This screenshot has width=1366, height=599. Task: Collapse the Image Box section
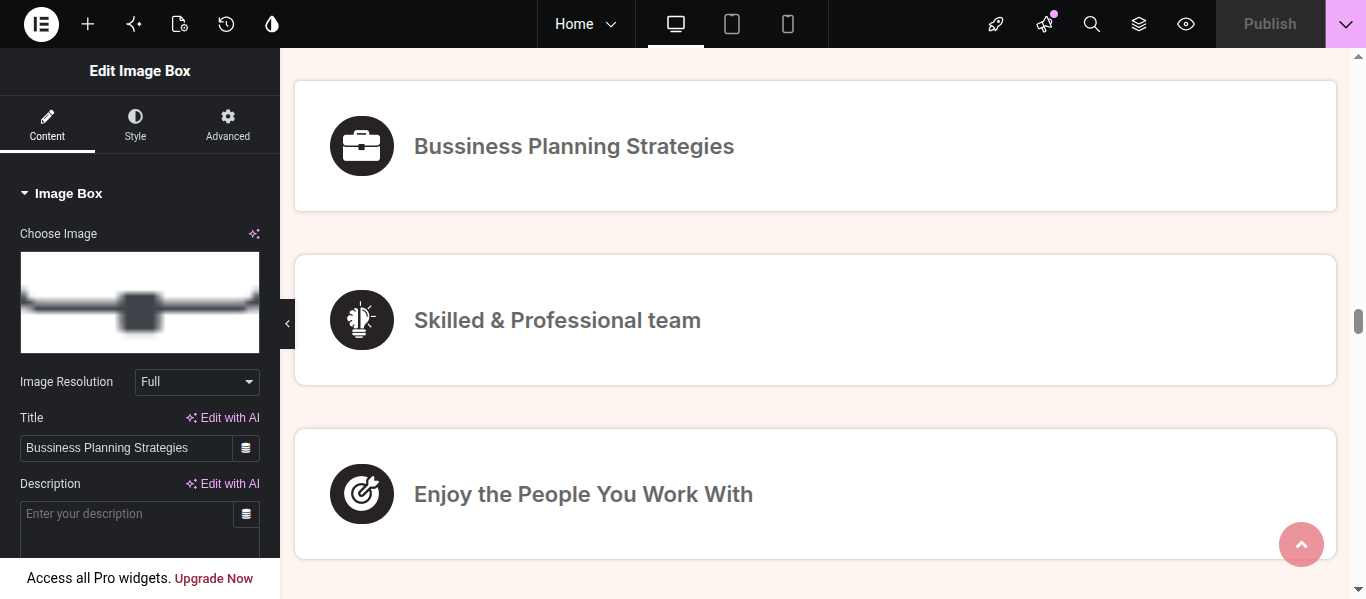point(61,194)
